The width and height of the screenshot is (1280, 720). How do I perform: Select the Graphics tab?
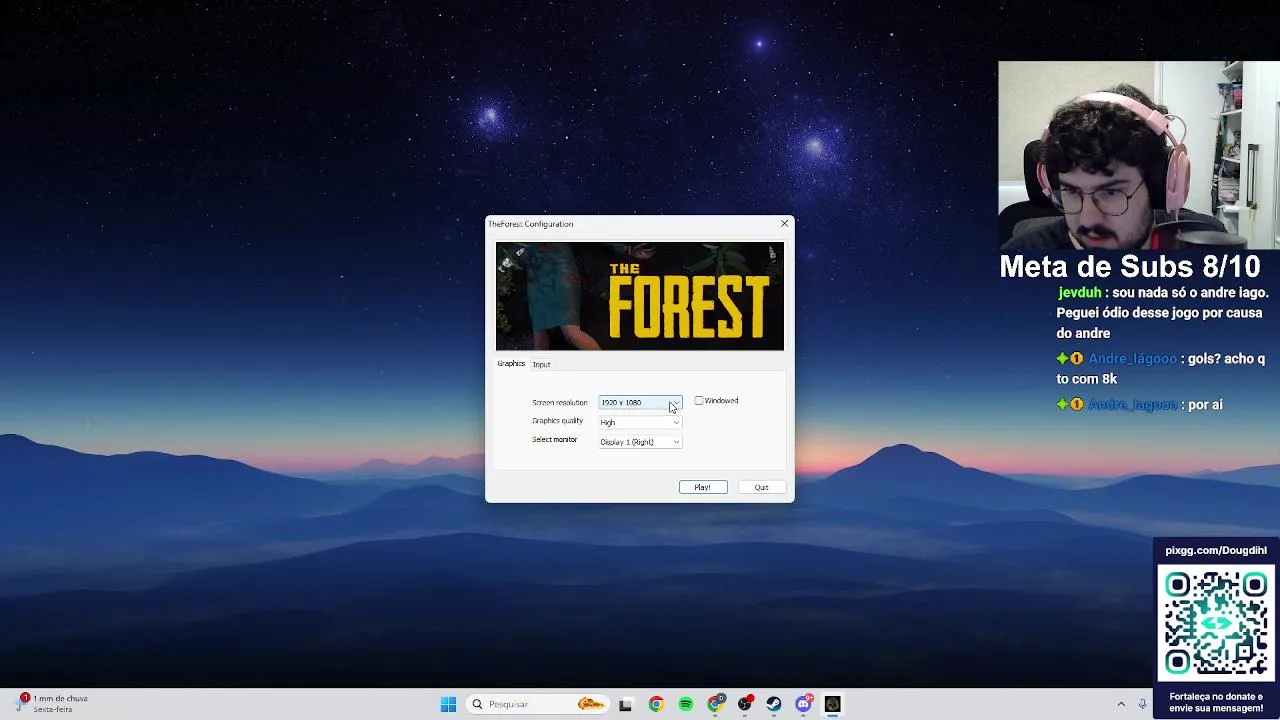[x=511, y=364]
